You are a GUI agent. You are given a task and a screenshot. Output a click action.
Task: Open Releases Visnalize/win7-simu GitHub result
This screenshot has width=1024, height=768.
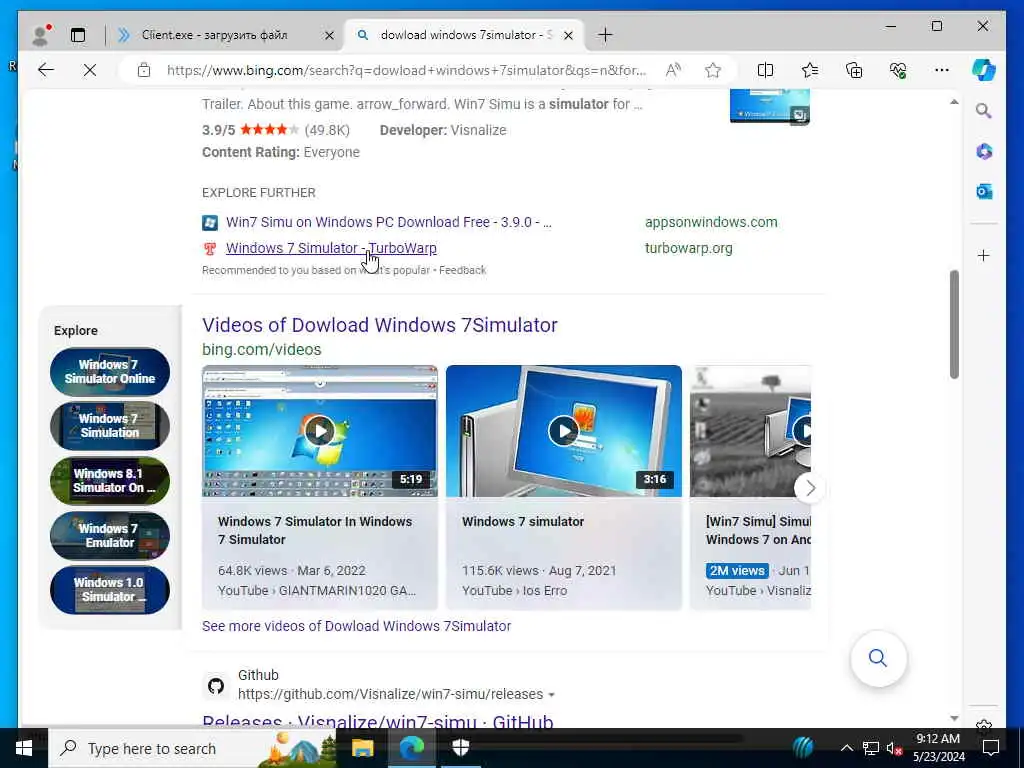[377, 721]
